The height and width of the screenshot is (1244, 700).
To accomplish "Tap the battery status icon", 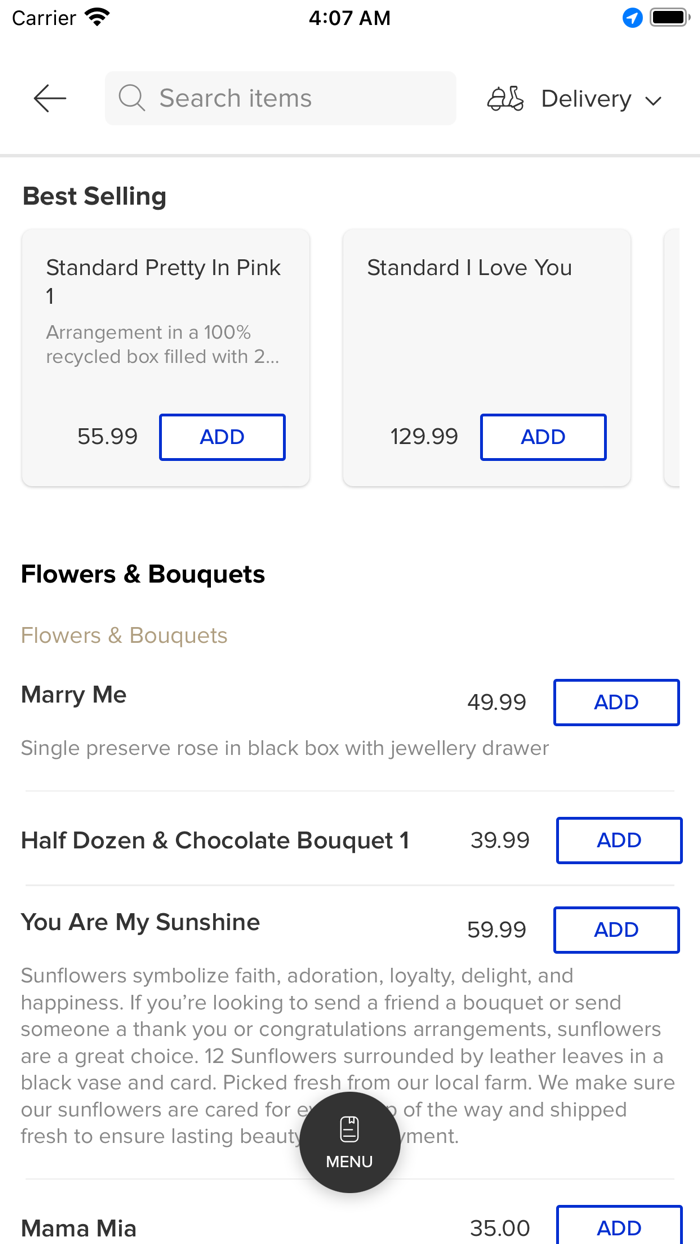I will coord(669,18).
